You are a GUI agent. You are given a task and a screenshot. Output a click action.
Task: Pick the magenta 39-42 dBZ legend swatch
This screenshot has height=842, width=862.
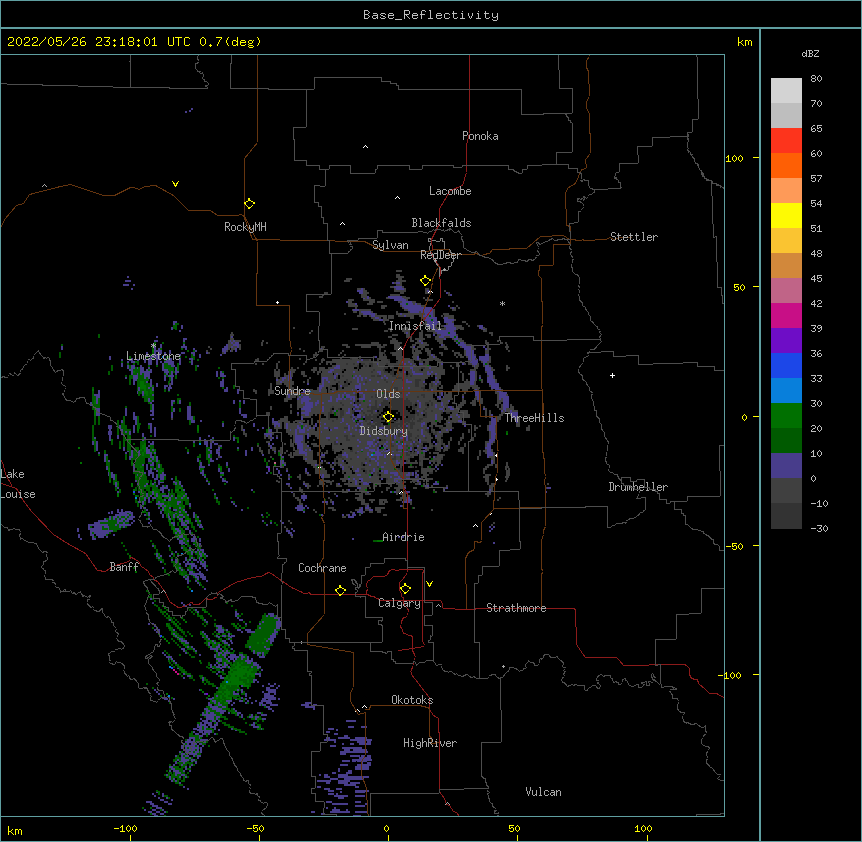pos(786,316)
